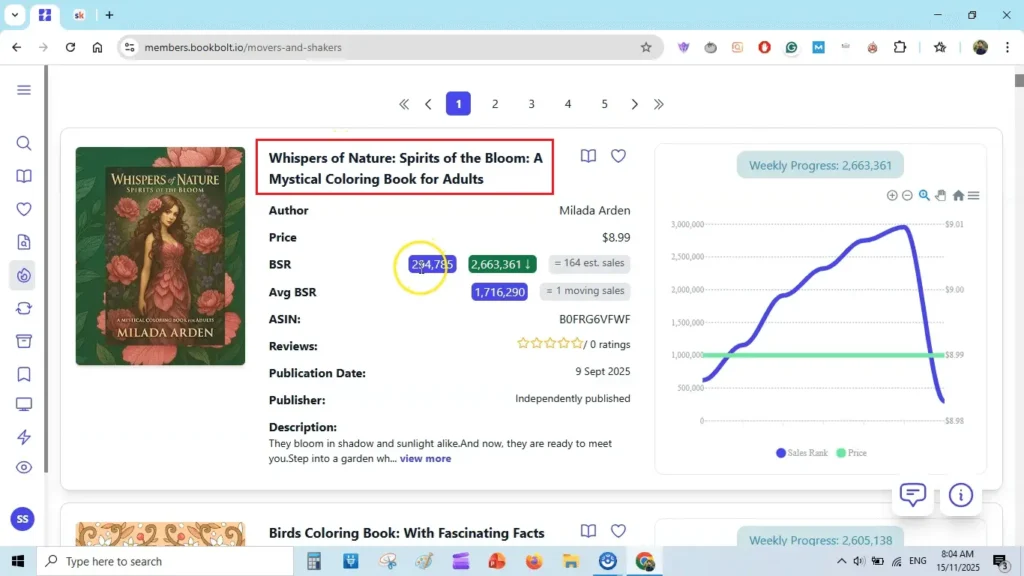The height and width of the screenshot is (576, 1024).
Task: Select the chart panning hand tool
Action: [x=941, y=196]
